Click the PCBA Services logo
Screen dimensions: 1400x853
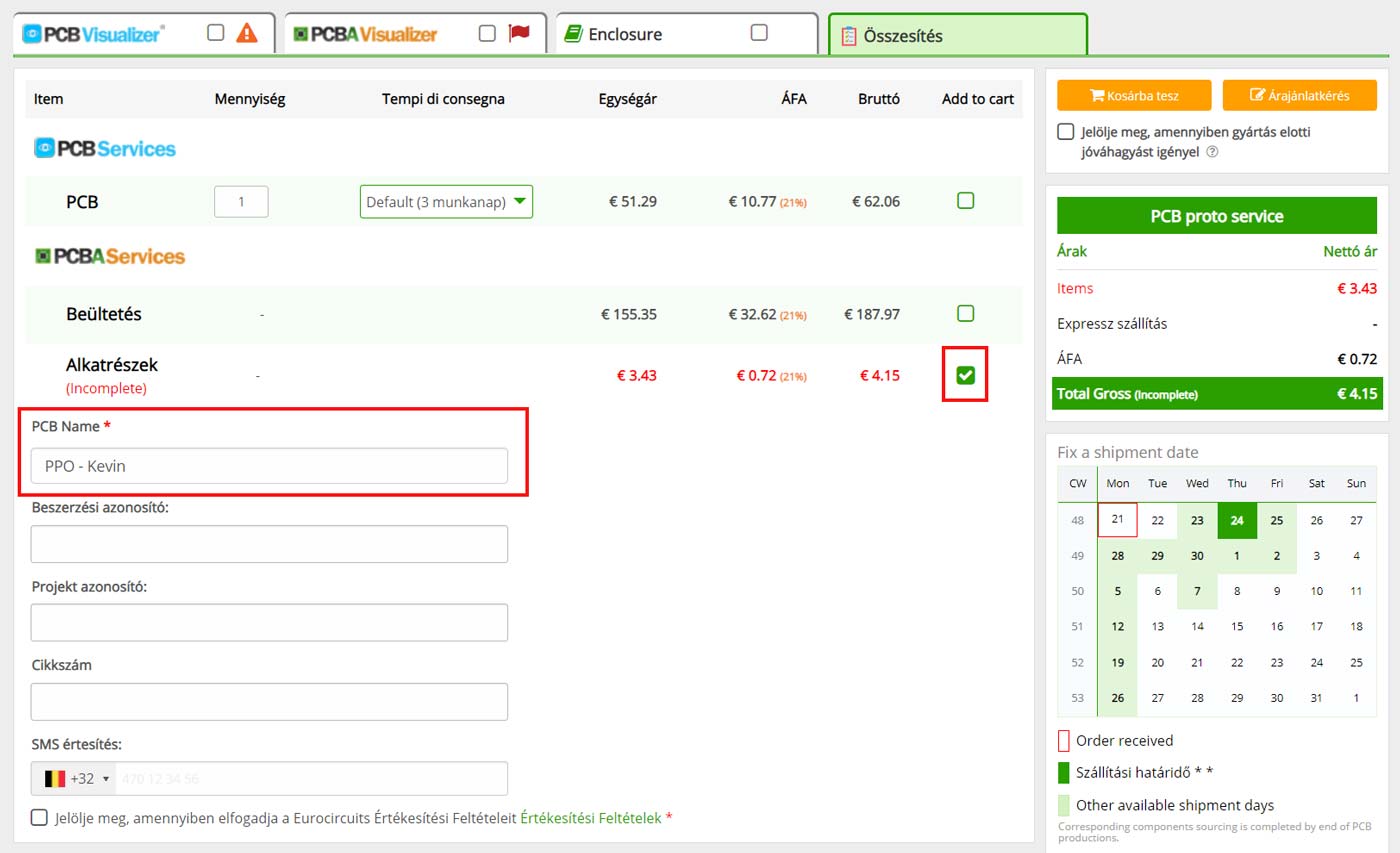click(x=110, y=256)
